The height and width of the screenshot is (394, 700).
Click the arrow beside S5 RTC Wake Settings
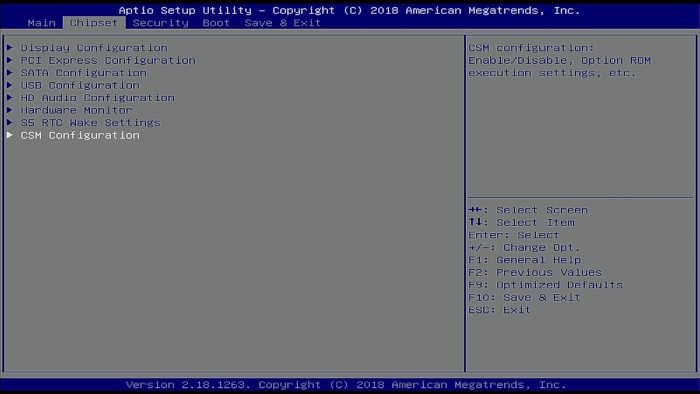click(10, 122)
